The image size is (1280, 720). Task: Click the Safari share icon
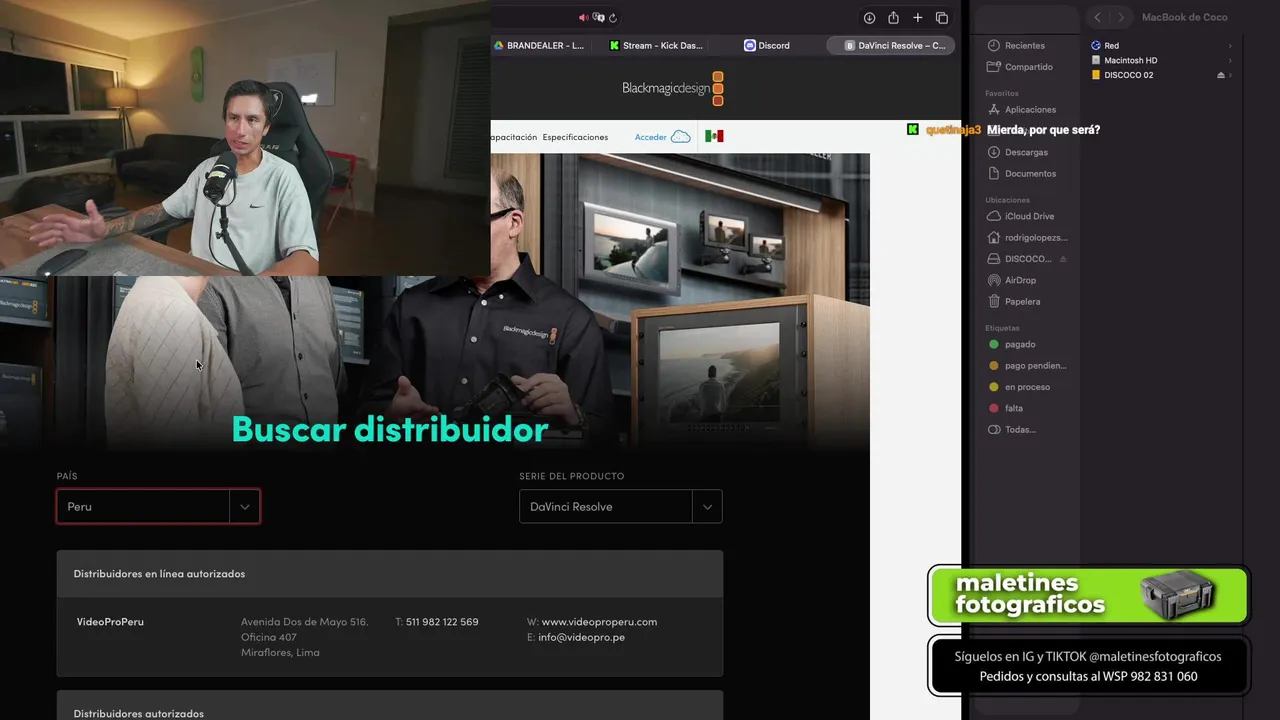point(893,18)
